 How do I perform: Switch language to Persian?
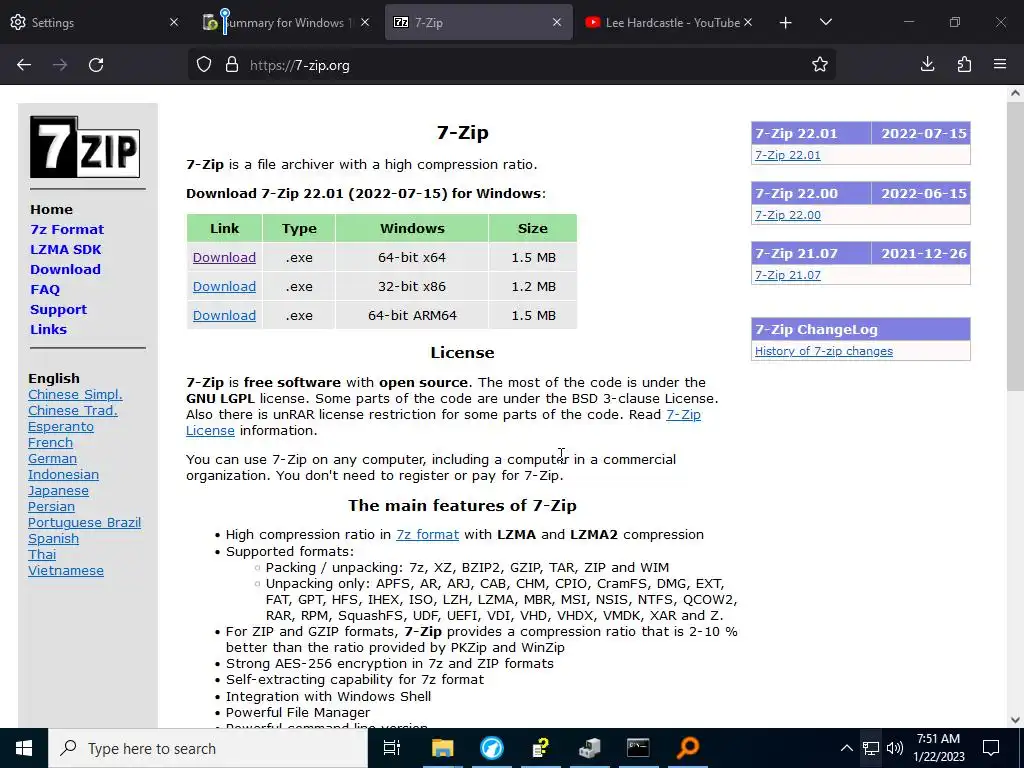pos(51,506)
